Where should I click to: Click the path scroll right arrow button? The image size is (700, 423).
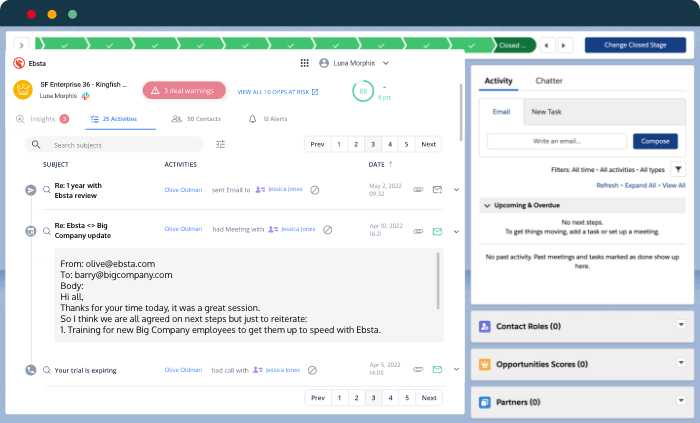tap(565, 45)
